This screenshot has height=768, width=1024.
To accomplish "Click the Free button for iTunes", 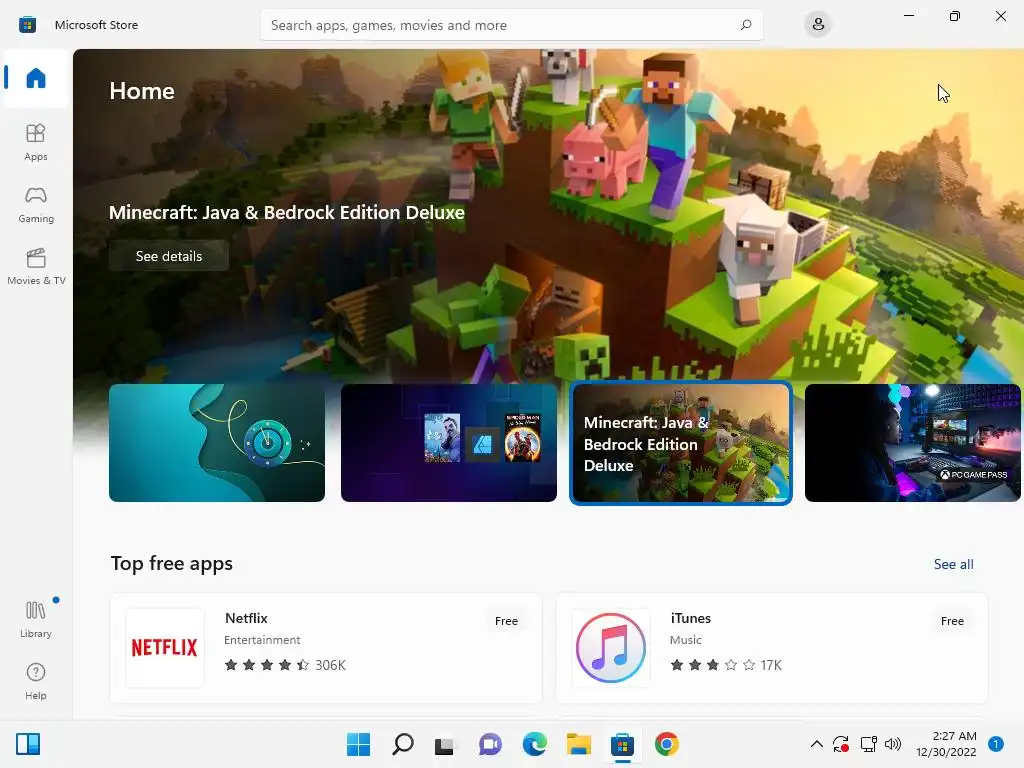I will coord(952,621).
